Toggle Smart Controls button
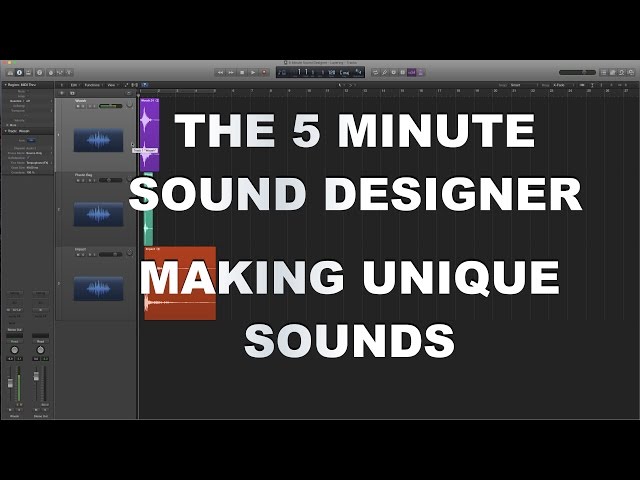This screenshot has height=480, width=640. [51, 73]
